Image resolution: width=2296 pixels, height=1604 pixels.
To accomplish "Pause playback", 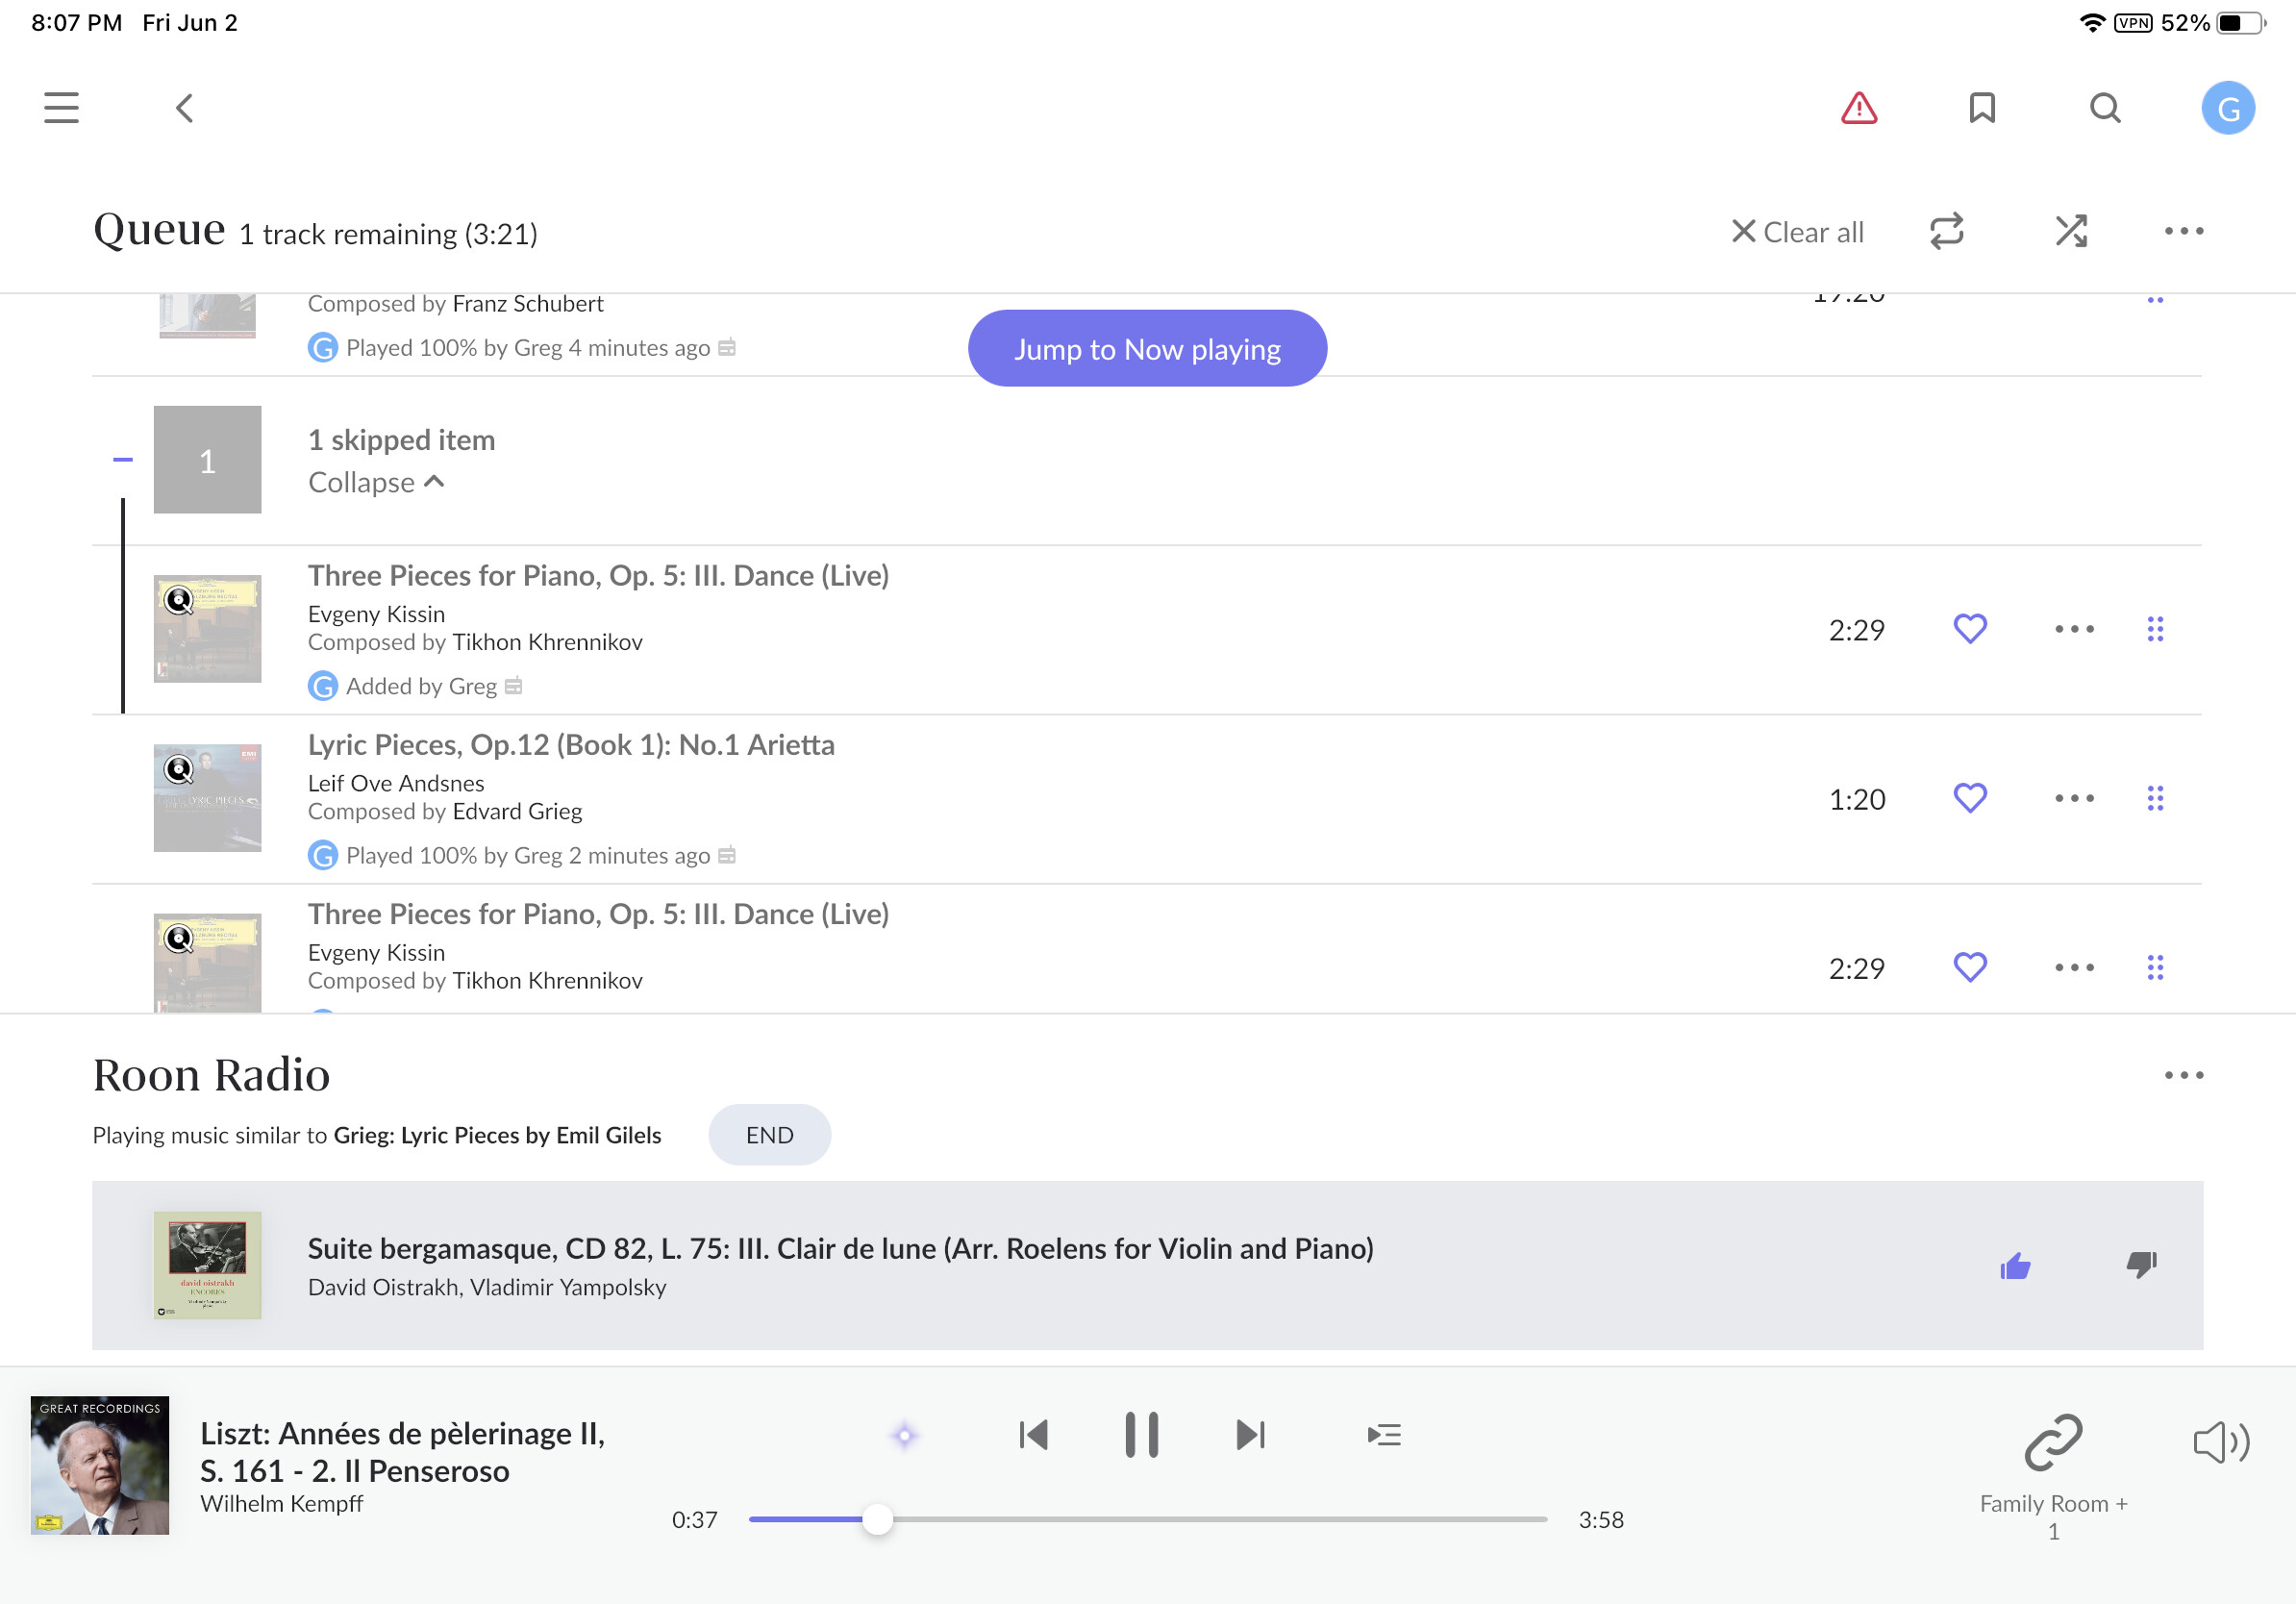I will [1141, 1435].
